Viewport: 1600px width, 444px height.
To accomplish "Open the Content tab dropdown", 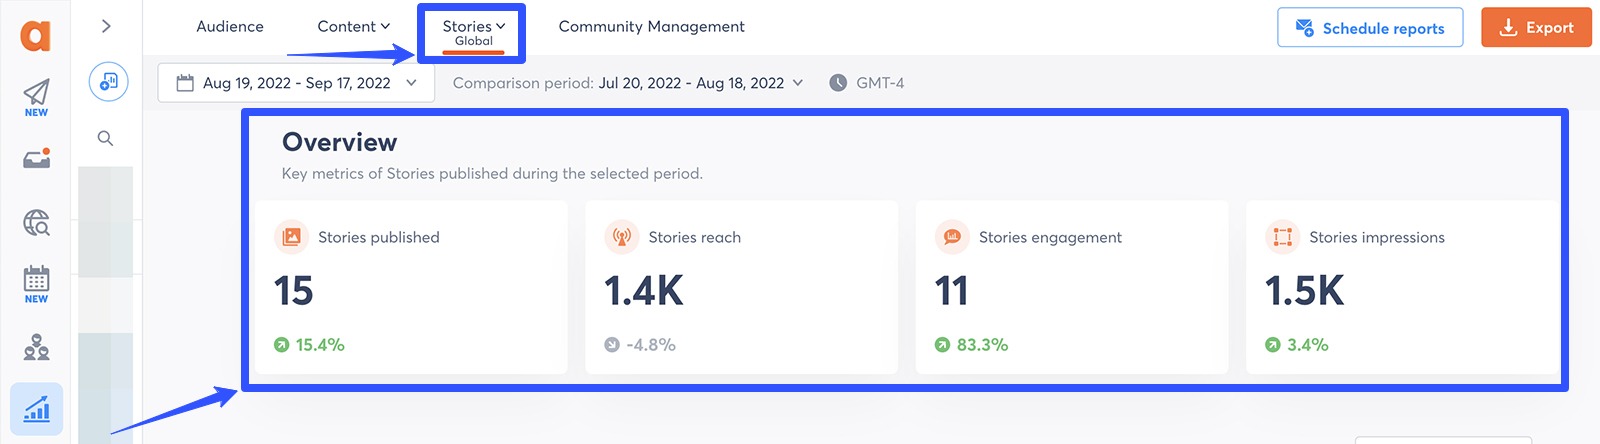I will [x=353, y=27].
